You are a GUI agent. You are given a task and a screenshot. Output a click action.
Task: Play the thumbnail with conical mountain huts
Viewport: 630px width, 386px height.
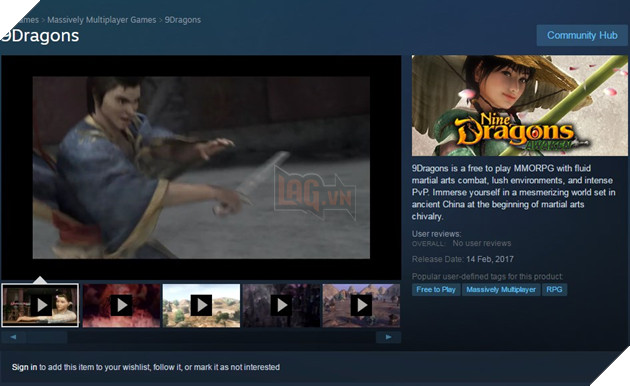click(x=361, y=305)
